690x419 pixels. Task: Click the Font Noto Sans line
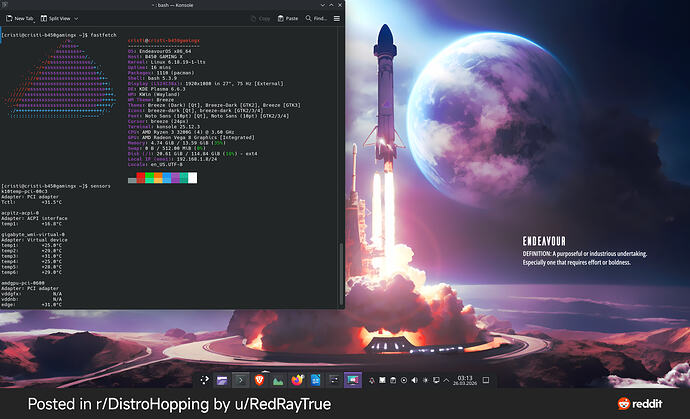point(209,116)
